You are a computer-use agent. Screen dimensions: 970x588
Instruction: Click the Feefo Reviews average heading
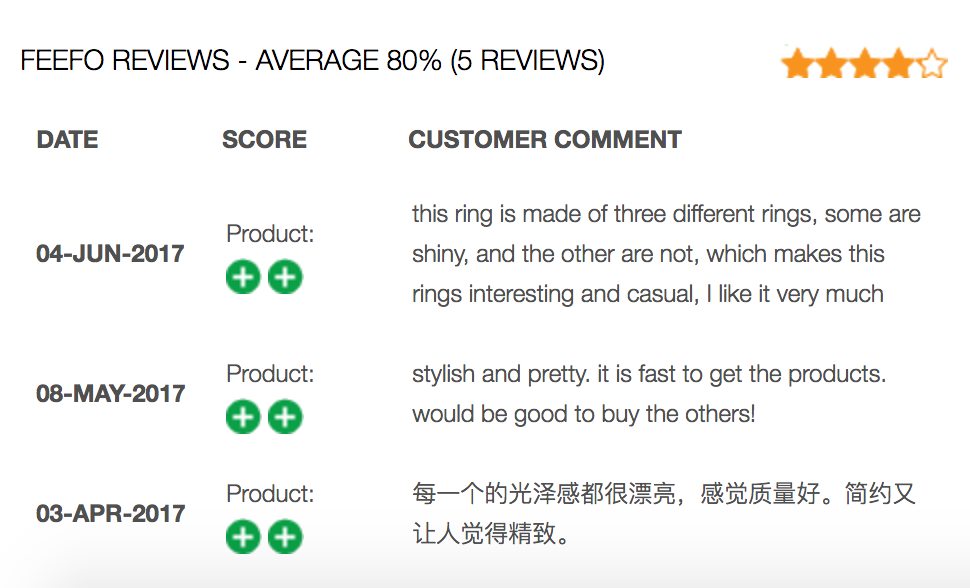point(312,61)
